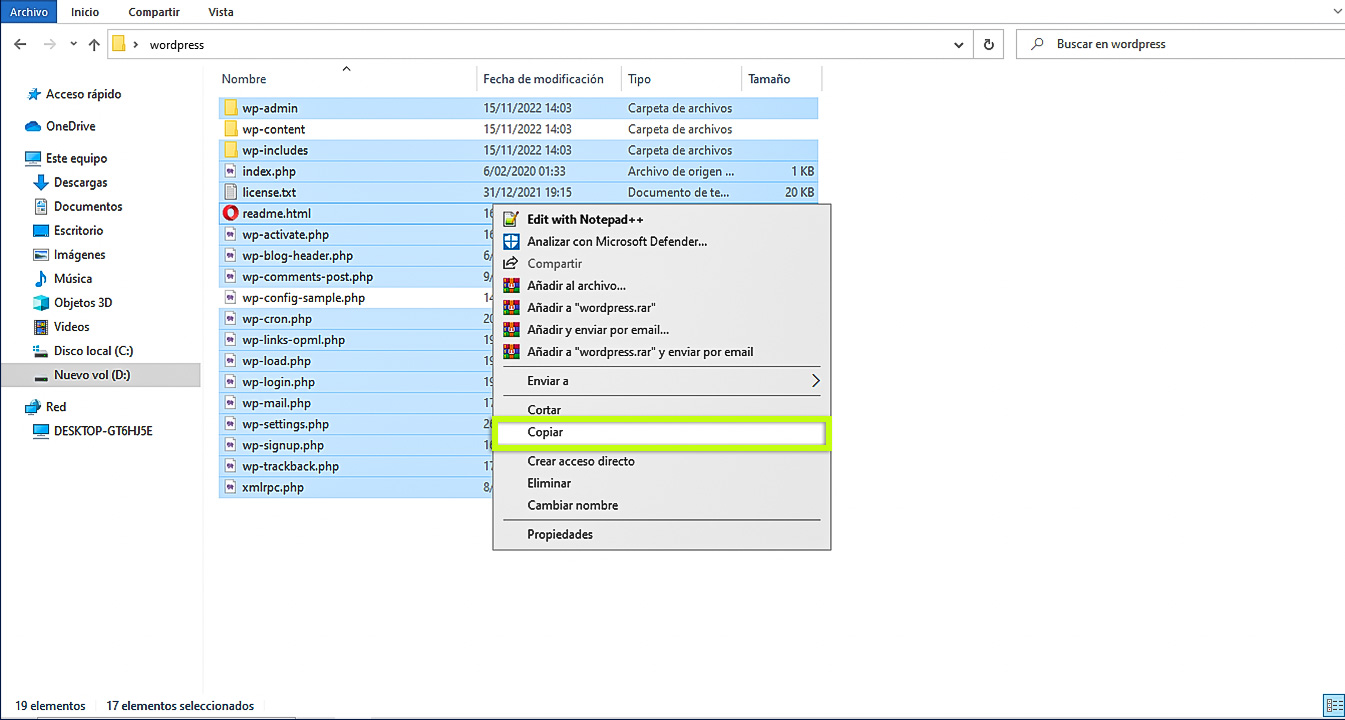Open the Compartir ribbon tab
The height and width of the screenshot is (720, 1345).
[x=154, y=12]
